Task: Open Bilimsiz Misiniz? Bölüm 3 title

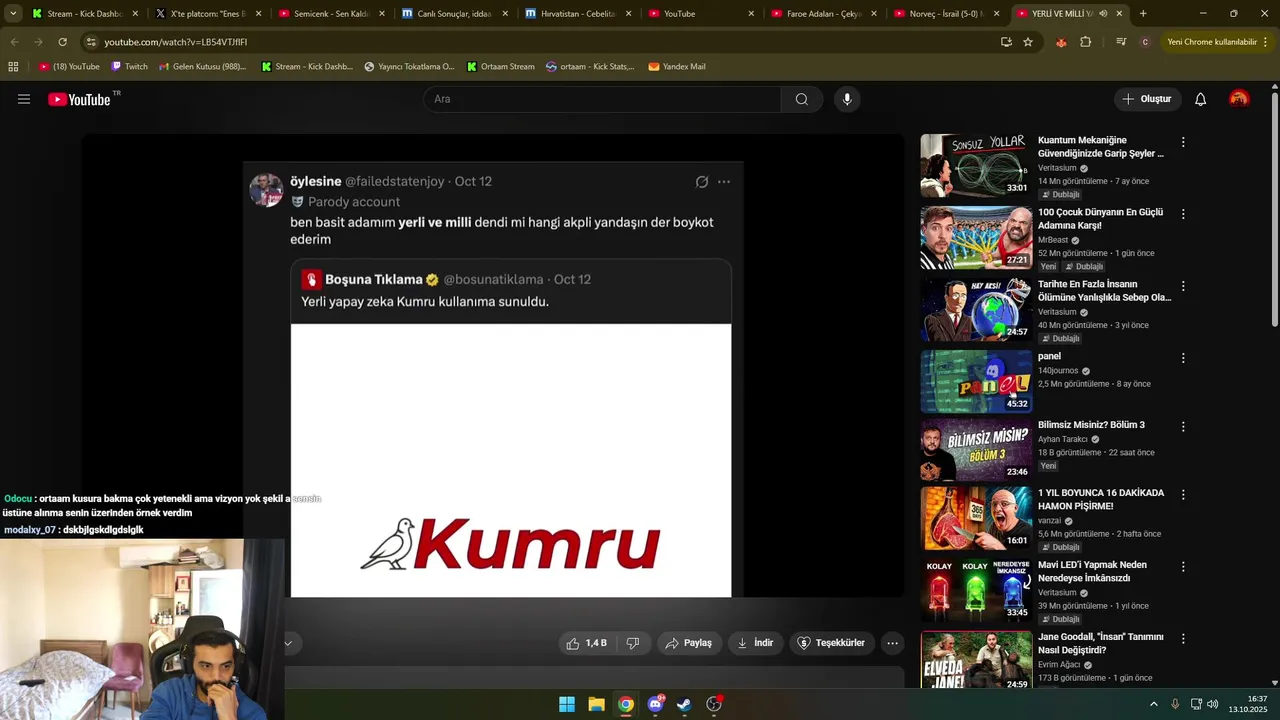Action: click(1091, 425)
